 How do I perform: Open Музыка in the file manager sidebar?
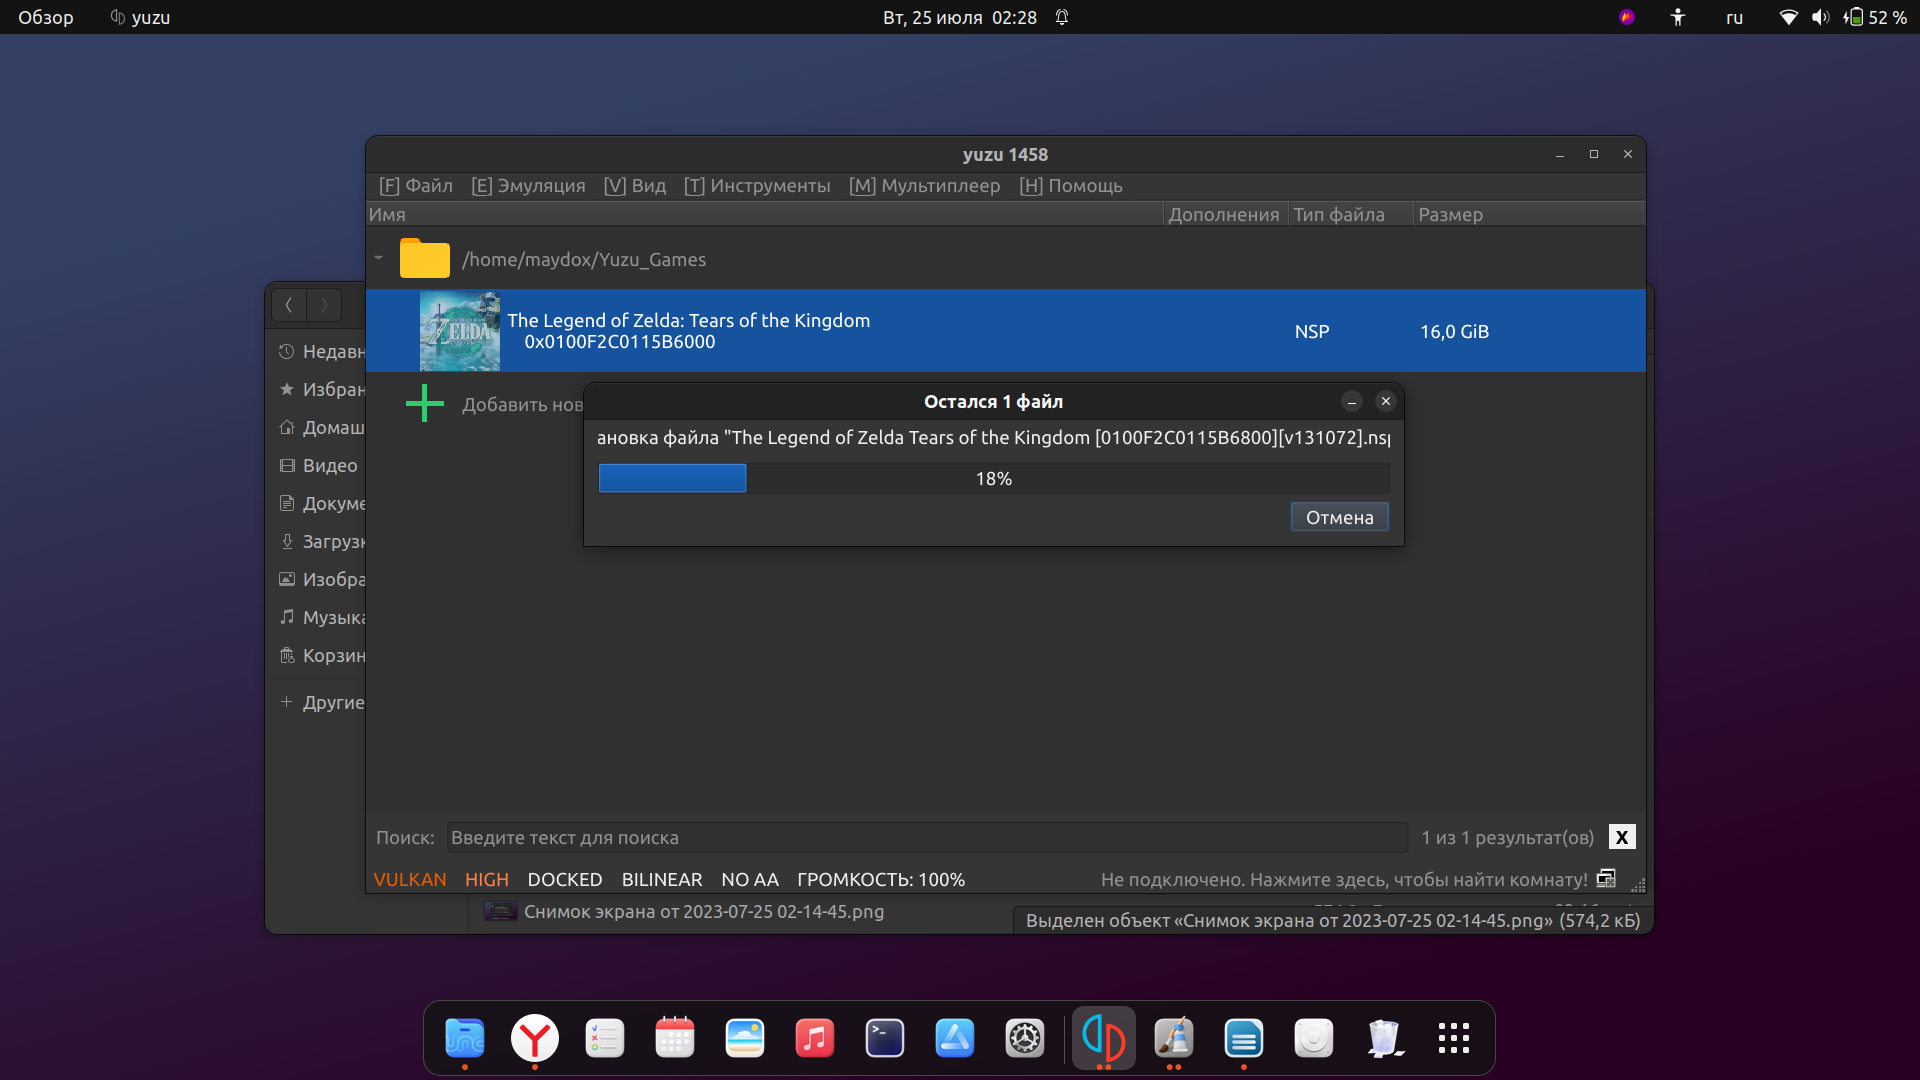[322, 617]
